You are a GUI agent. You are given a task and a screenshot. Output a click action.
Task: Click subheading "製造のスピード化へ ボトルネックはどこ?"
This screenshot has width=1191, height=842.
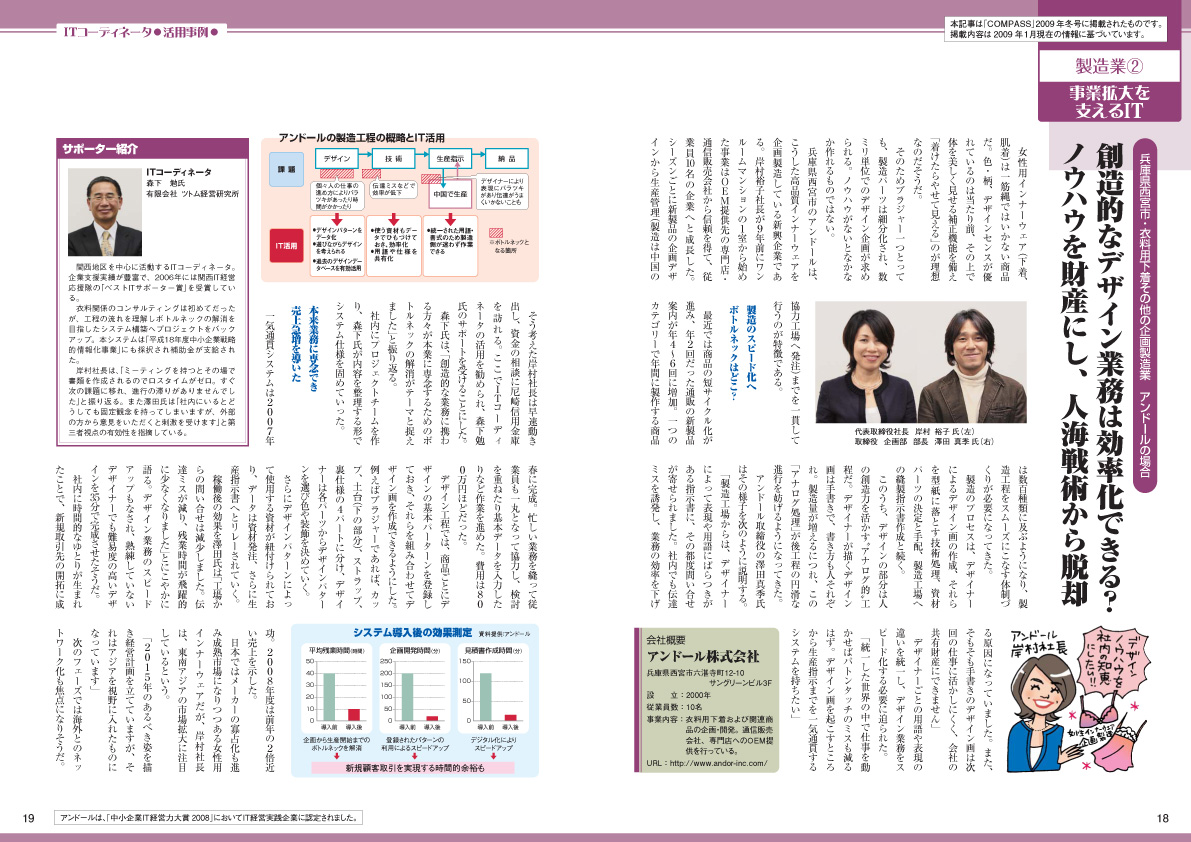[741, 352]
